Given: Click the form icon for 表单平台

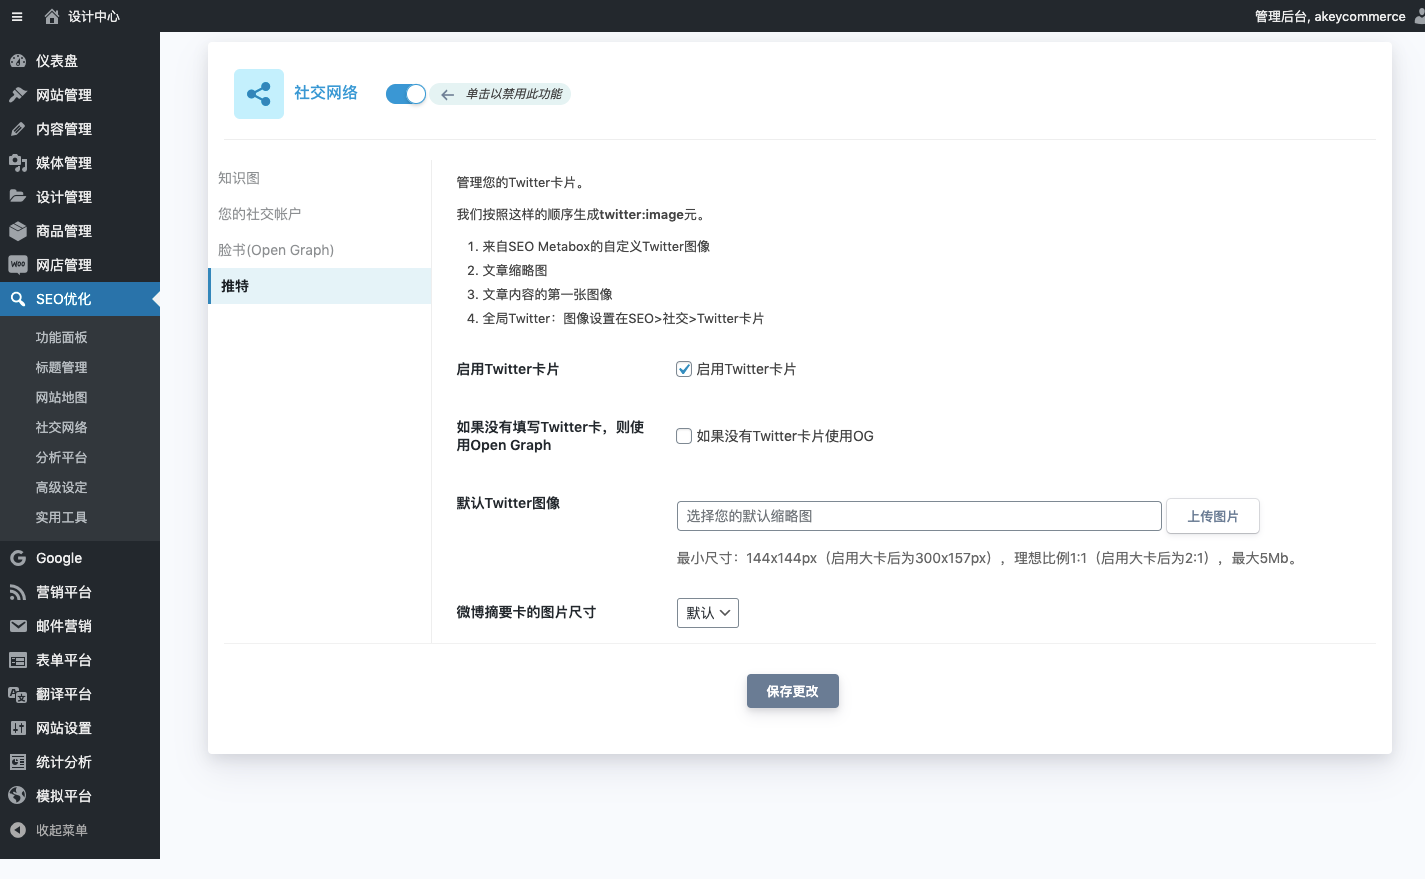Looking at the screenshot, I should click(18, 660).
